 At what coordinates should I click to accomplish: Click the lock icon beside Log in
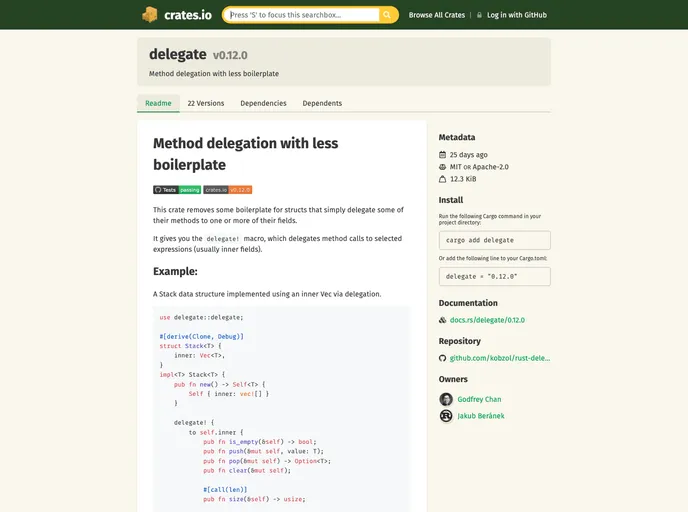click(479, 15)
